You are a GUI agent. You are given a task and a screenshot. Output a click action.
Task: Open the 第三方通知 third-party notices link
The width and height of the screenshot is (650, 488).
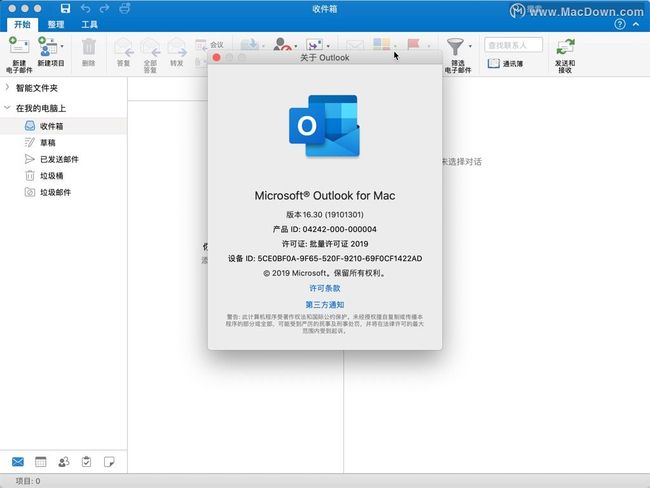pyautogui.click(x=324, y=304)
